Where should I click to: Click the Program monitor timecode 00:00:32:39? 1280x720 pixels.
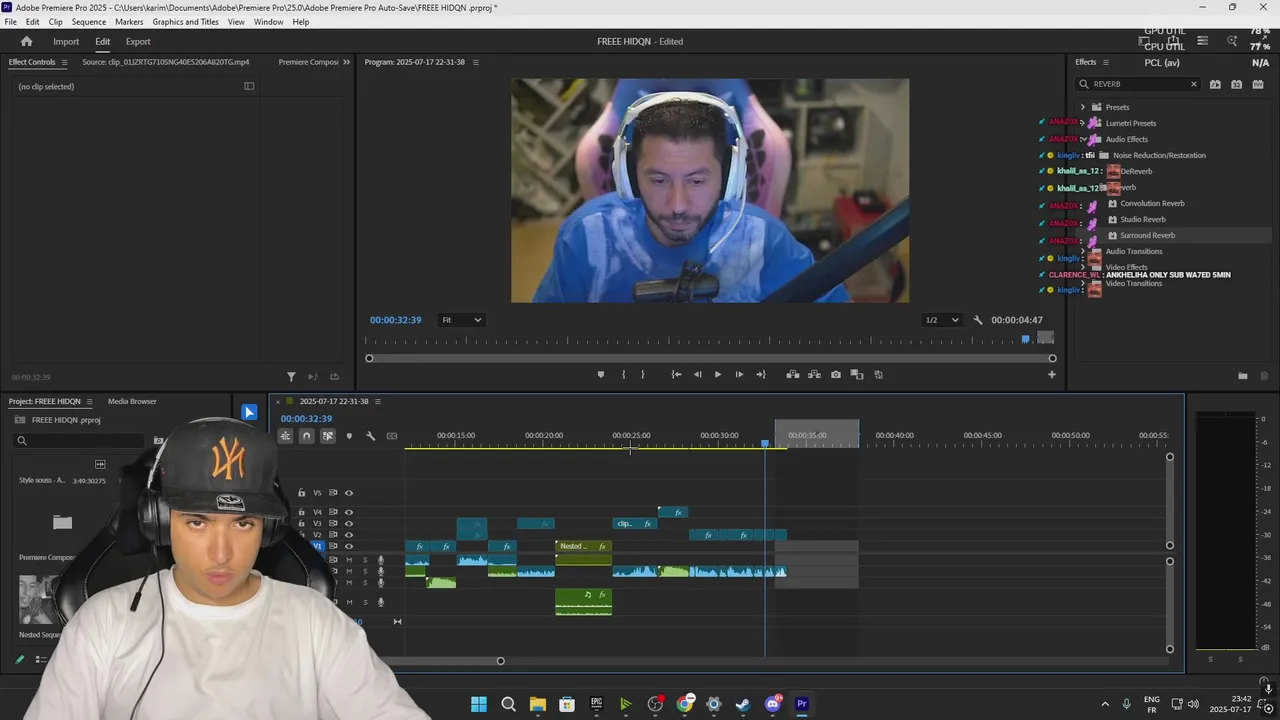(x=395, y=320)
